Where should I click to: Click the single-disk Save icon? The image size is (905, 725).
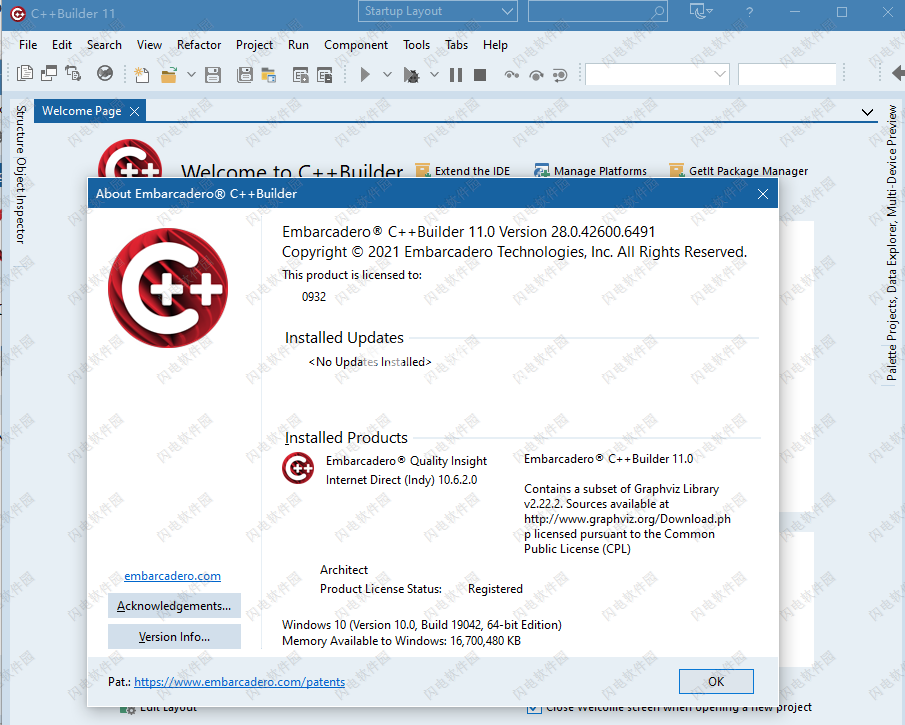[x=213, y=74]
